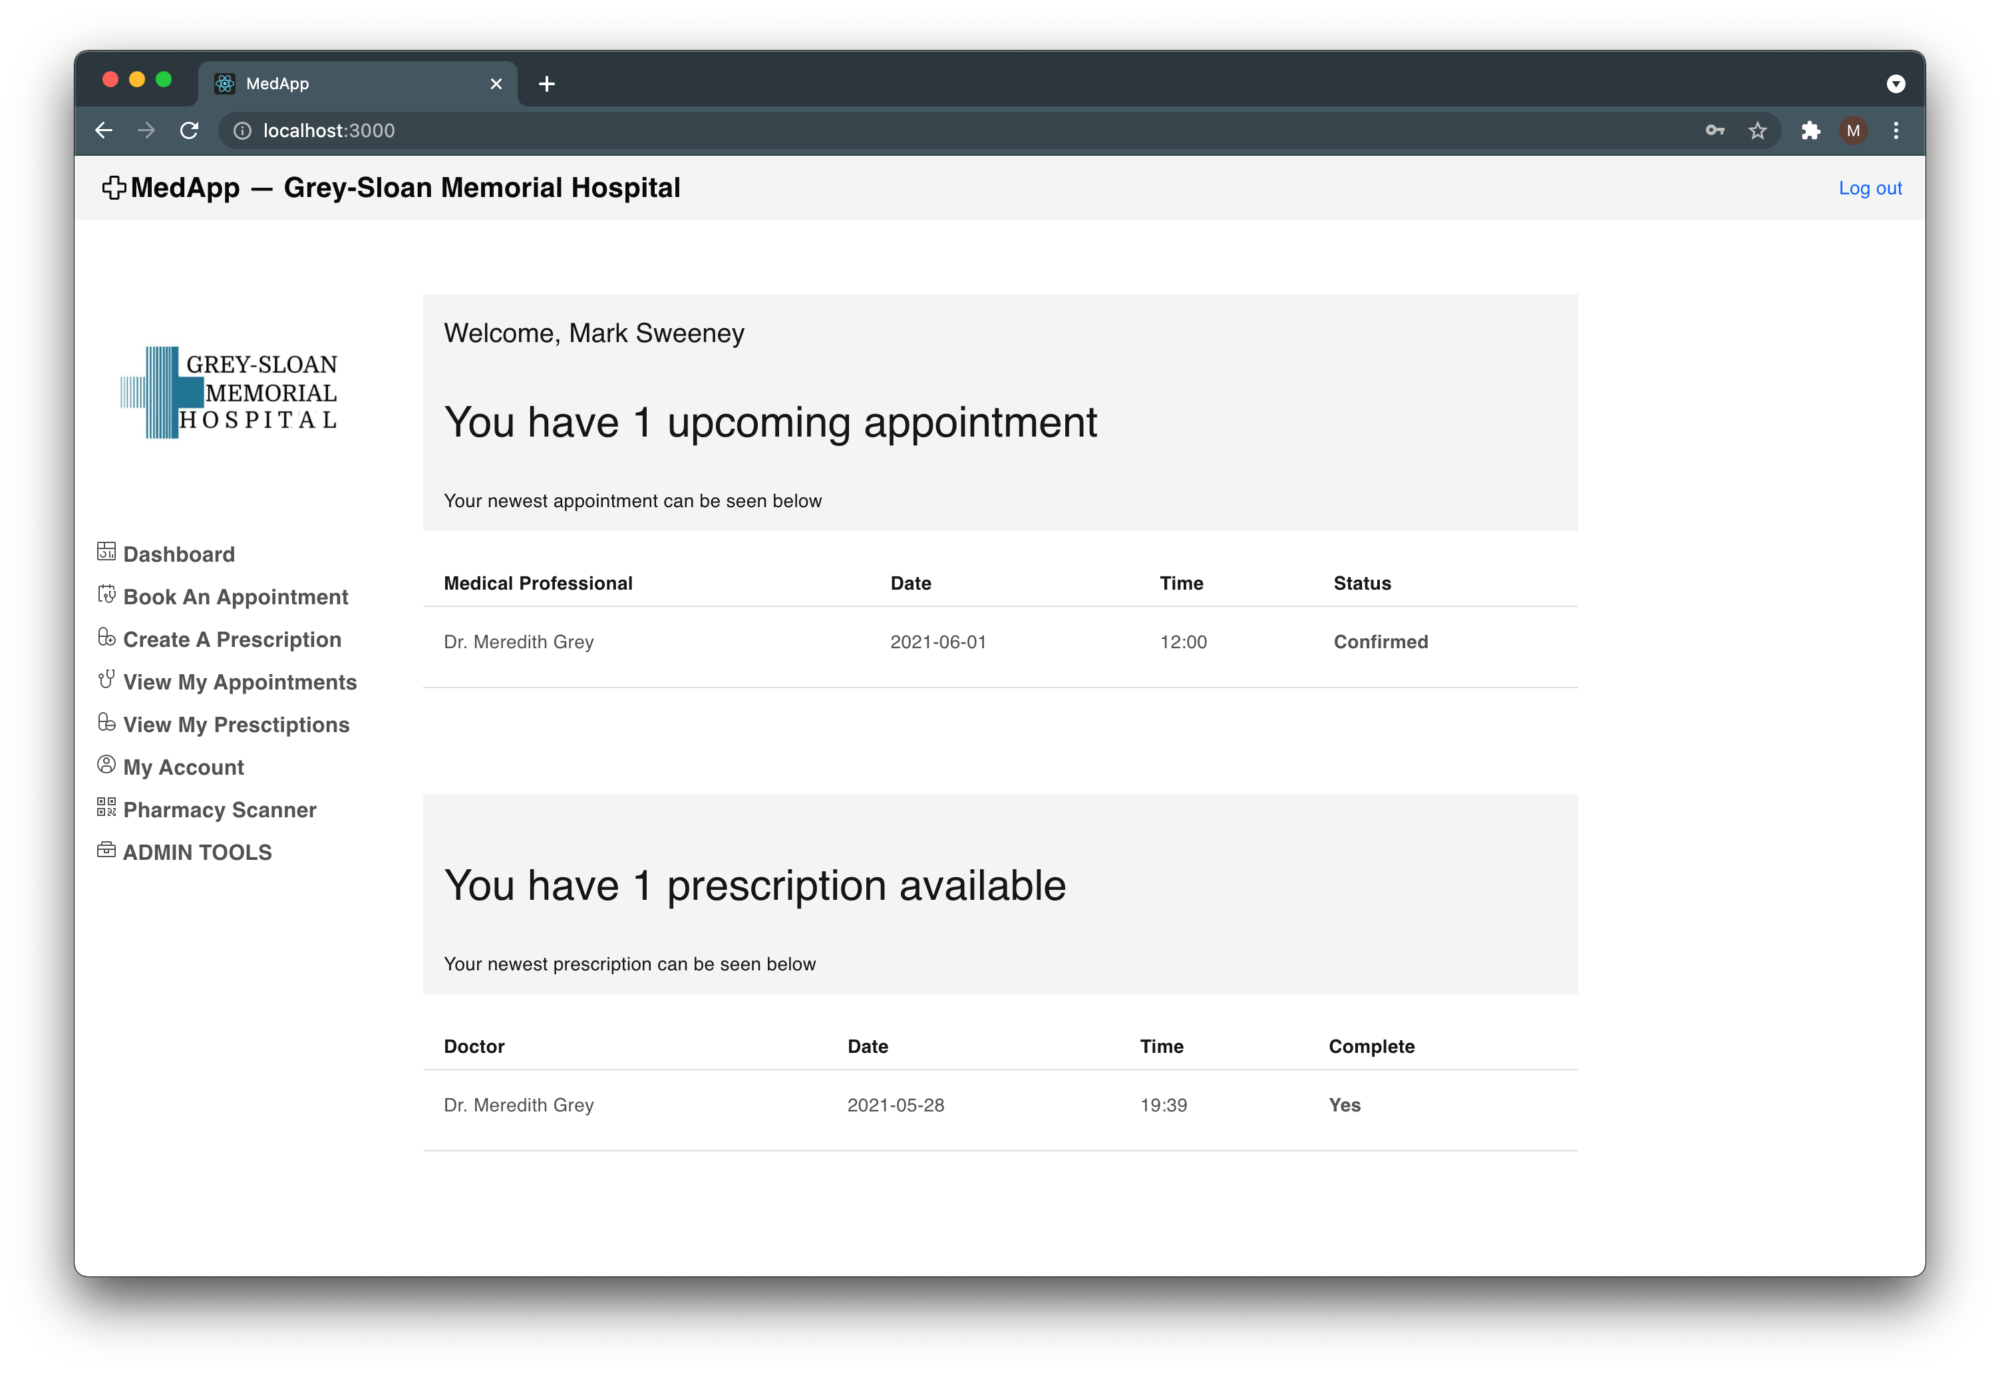Screen dimensions: 2000x1375
Task: Open View My Presctiptions menu item
Action: 236,725
